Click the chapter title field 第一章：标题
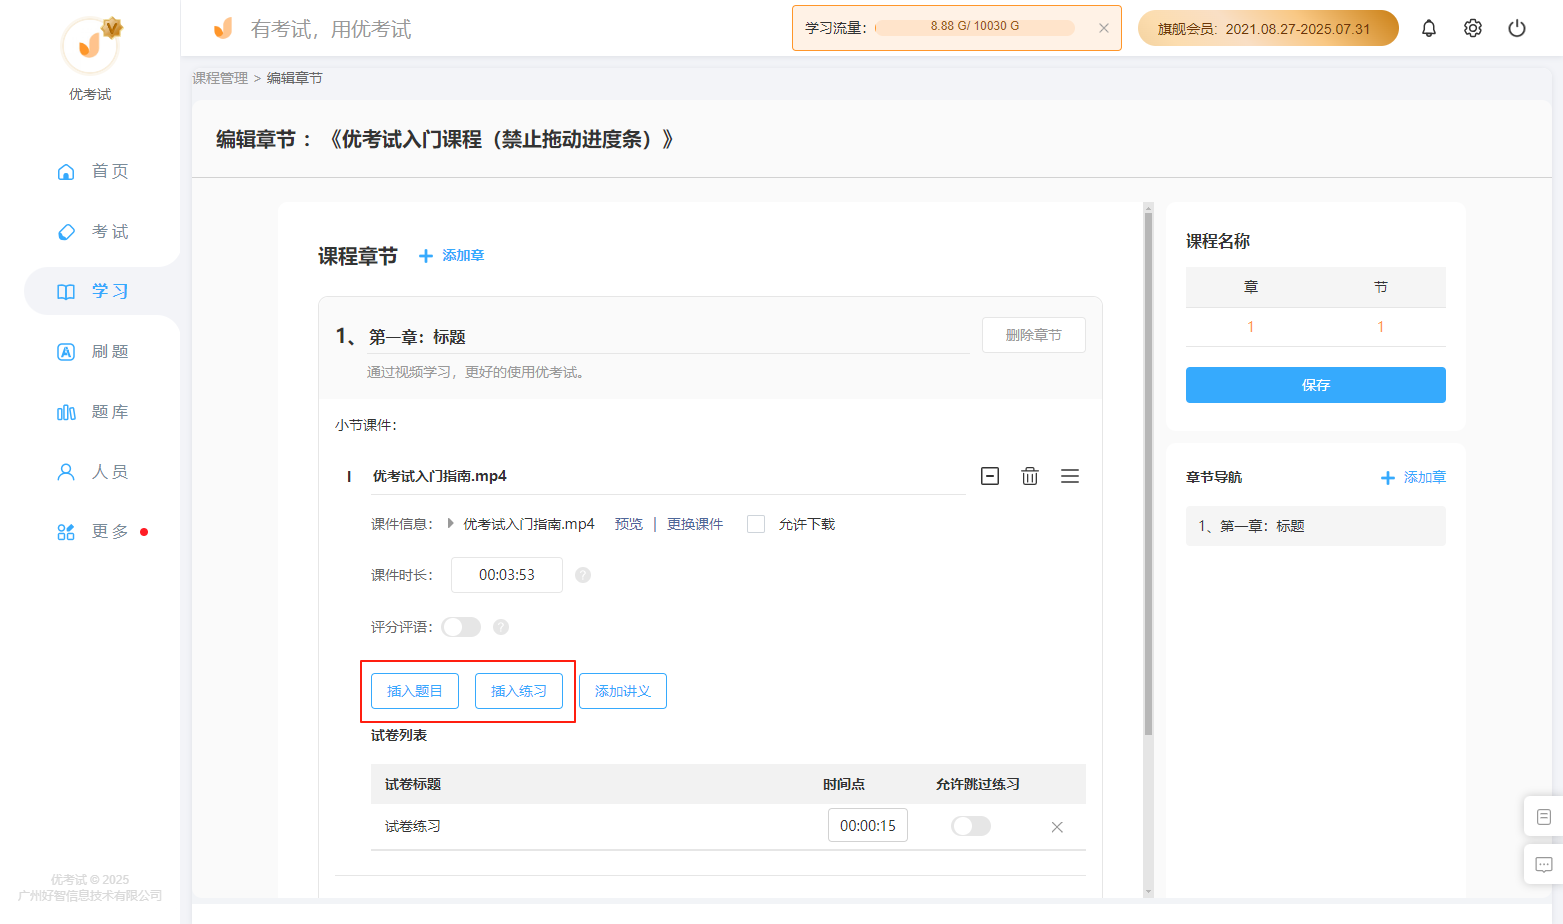The width and height of the screenshot is (1563, 924). tap(669, 337)
